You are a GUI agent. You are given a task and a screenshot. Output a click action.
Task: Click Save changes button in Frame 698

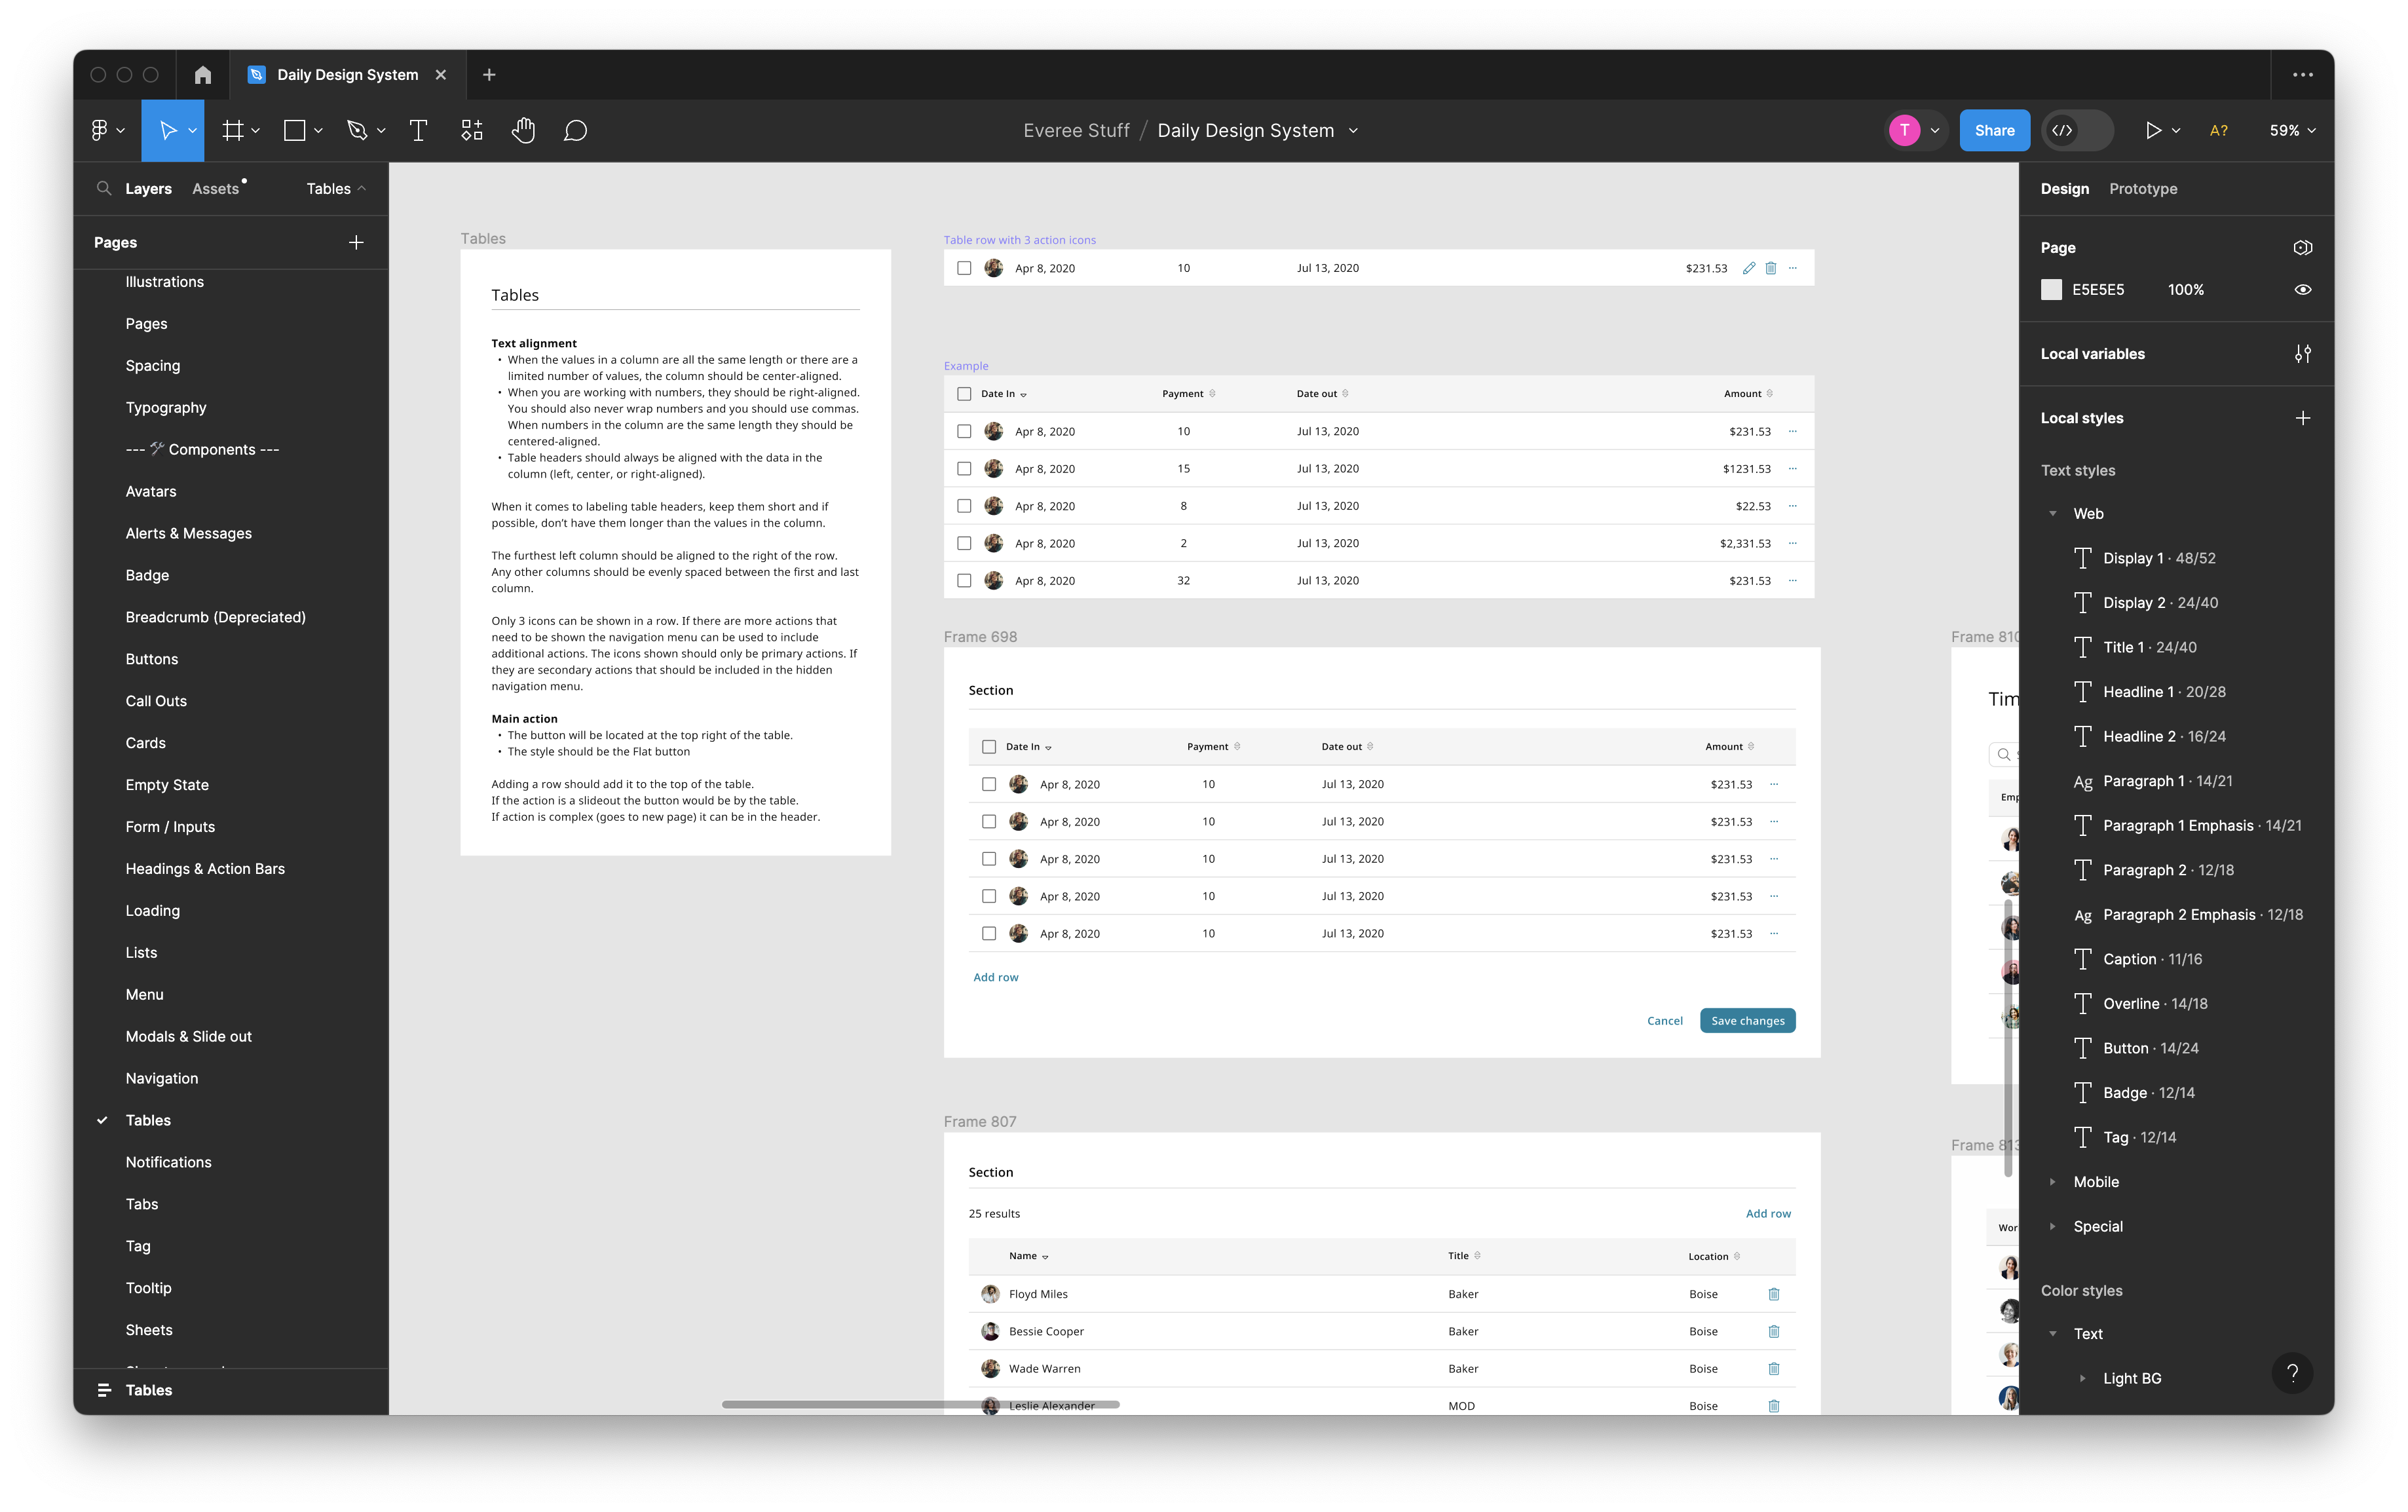click(x=1748, y=1021)
